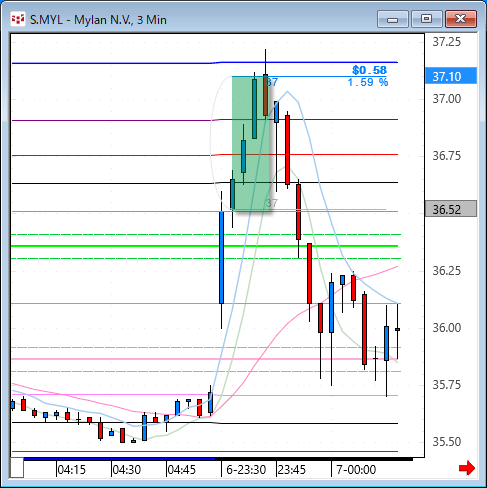
Task: Click the 6-23:30 time axis label
Action: click(x=246, y=469)
